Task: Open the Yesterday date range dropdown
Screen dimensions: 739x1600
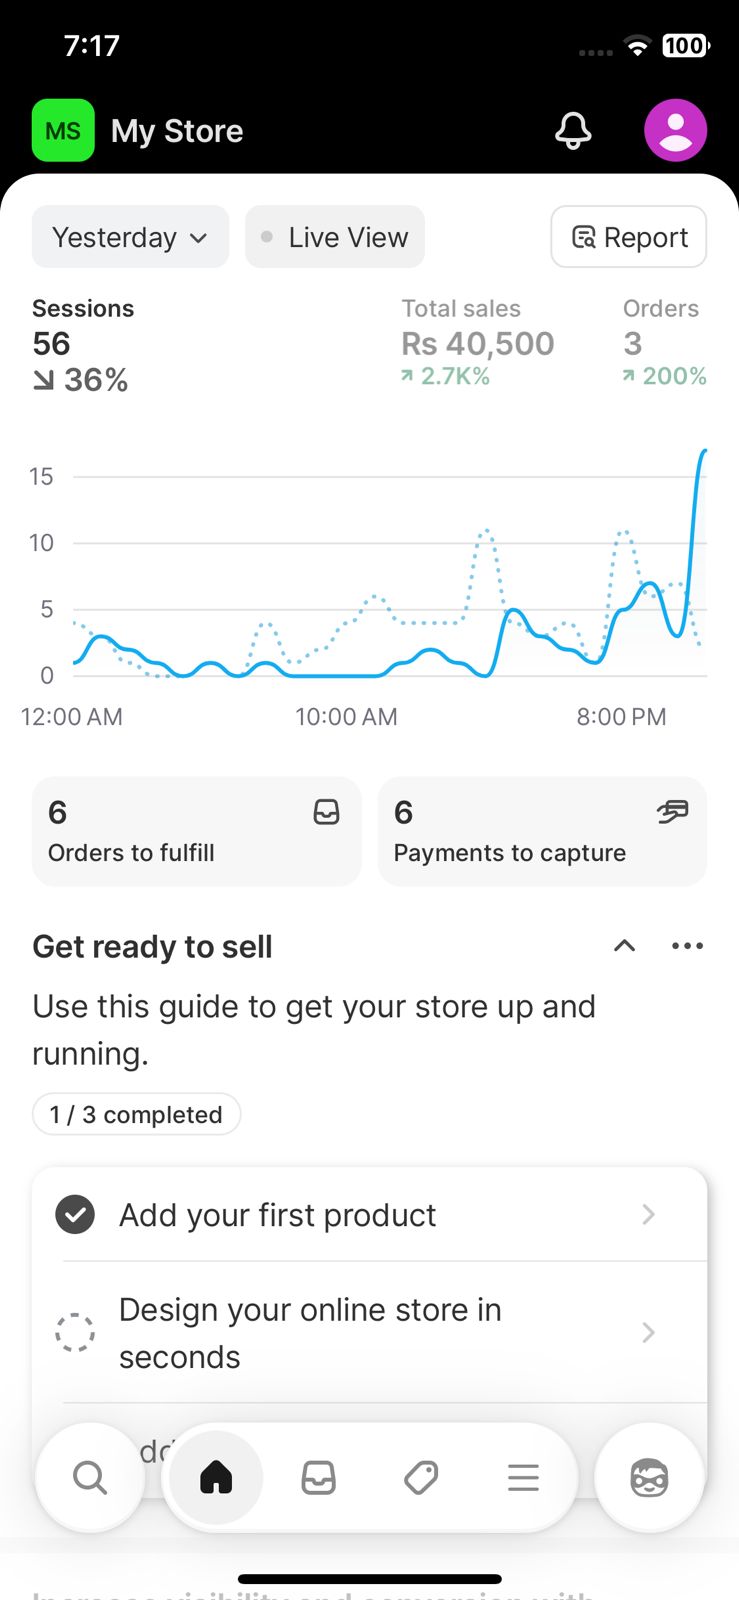Action: [x=130, y=237]
